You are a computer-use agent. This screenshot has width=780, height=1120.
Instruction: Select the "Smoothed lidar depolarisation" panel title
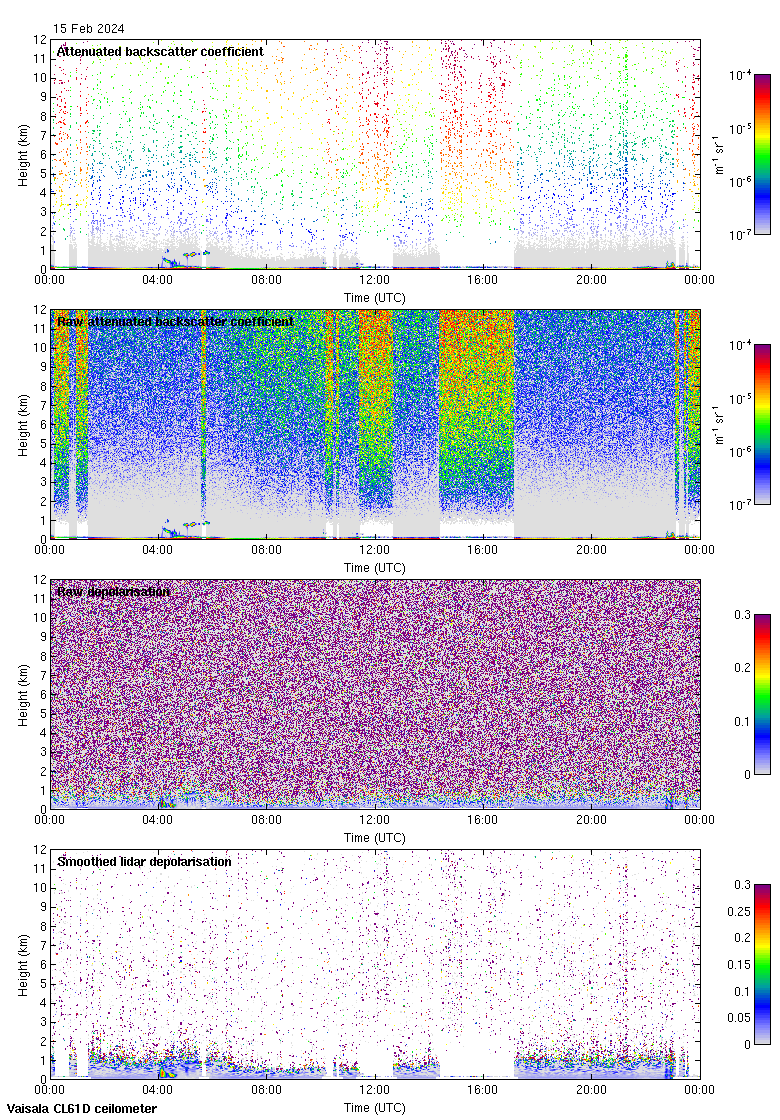pos(144,861)
